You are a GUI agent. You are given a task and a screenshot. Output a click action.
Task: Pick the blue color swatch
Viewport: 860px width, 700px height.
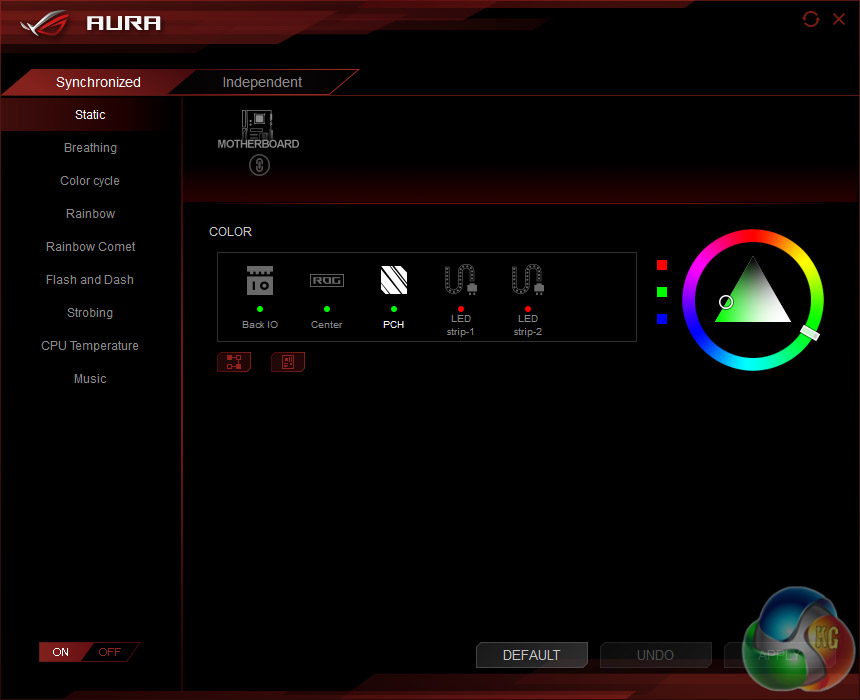click(662, 319)
